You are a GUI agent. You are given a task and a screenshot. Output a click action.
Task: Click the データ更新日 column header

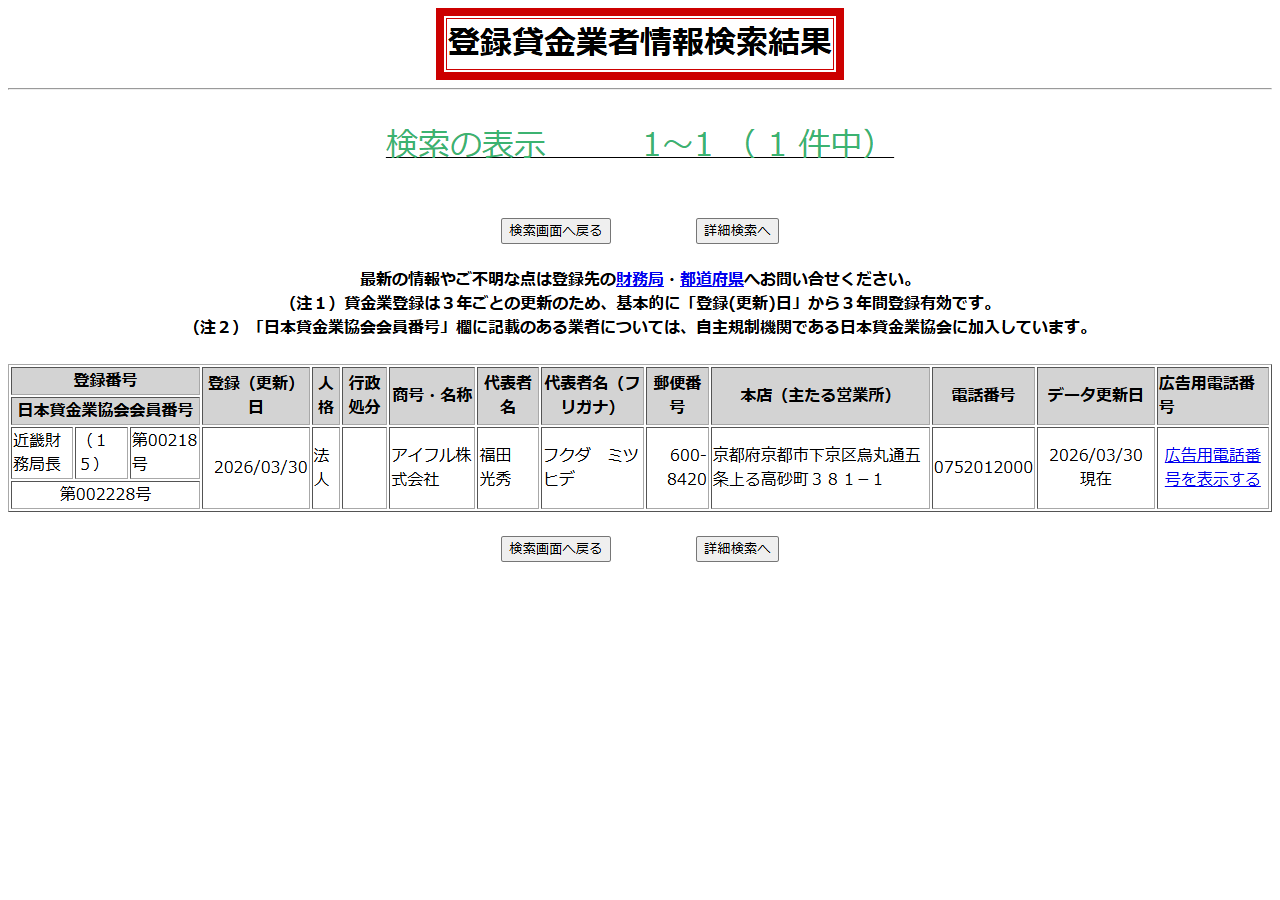[1096, 396]
